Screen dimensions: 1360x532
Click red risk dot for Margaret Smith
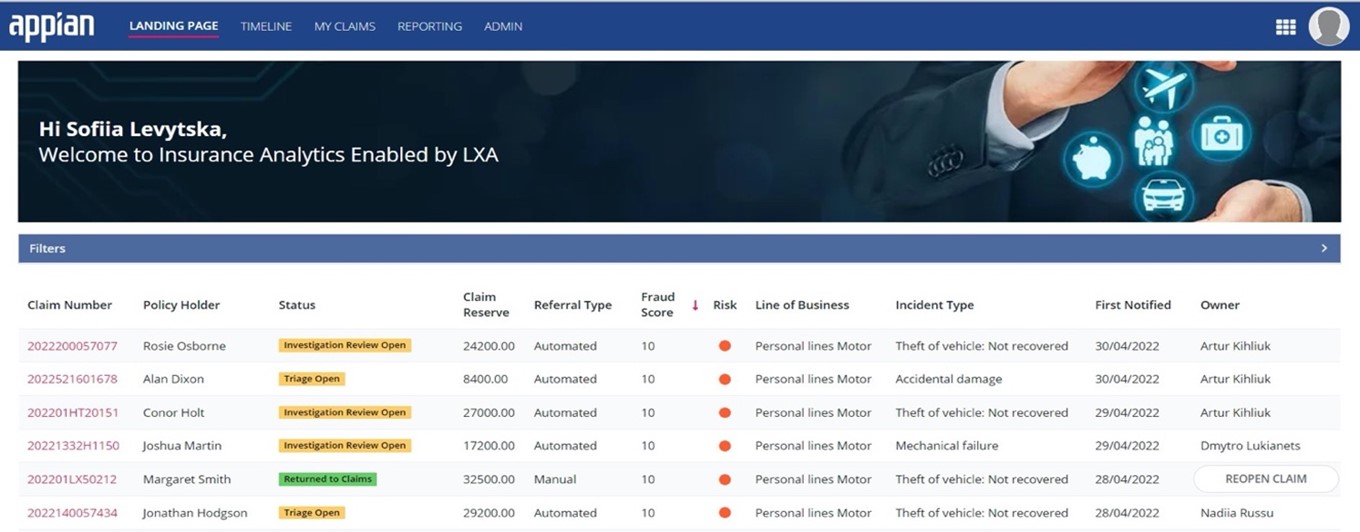tap(725, 479)
